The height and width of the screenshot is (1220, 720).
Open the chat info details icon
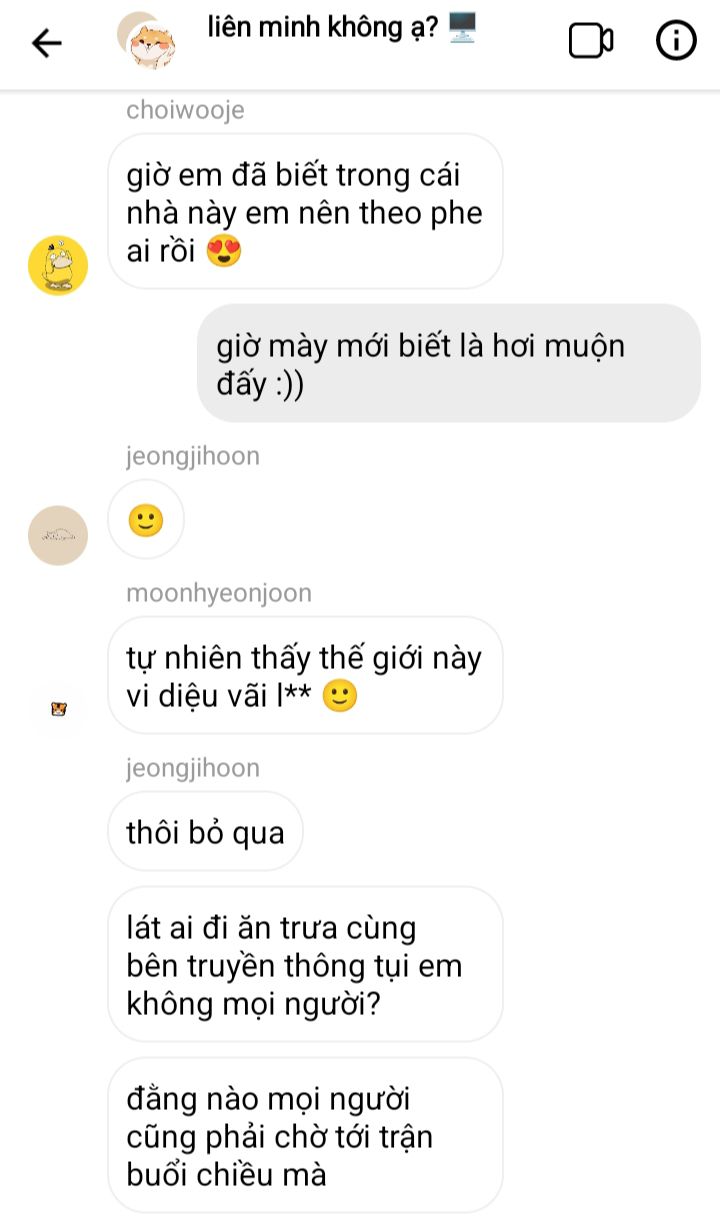(x=676, y=41)
